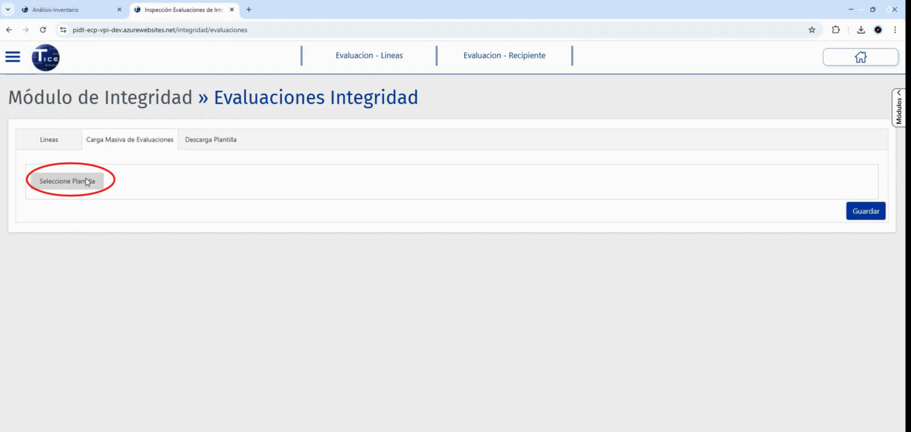This screenshot has height=432, width=911.
Task: Bookmark this page with star icon
Action: tap(812, 30)
